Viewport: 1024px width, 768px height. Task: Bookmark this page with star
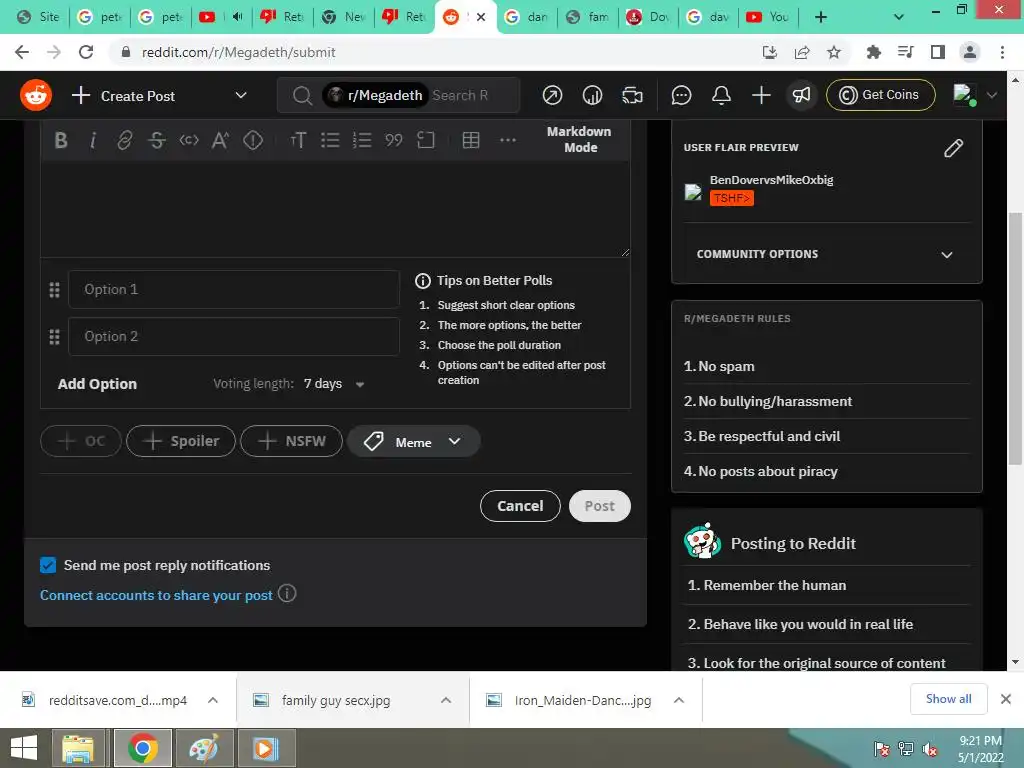tap(834, 52)
